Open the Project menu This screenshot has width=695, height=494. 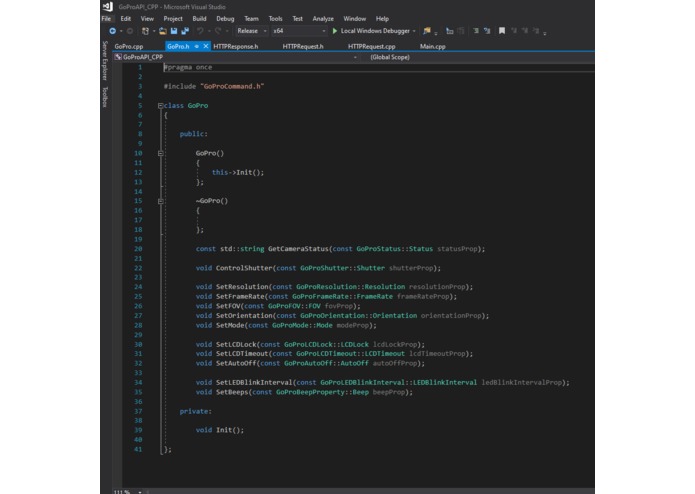173,19
